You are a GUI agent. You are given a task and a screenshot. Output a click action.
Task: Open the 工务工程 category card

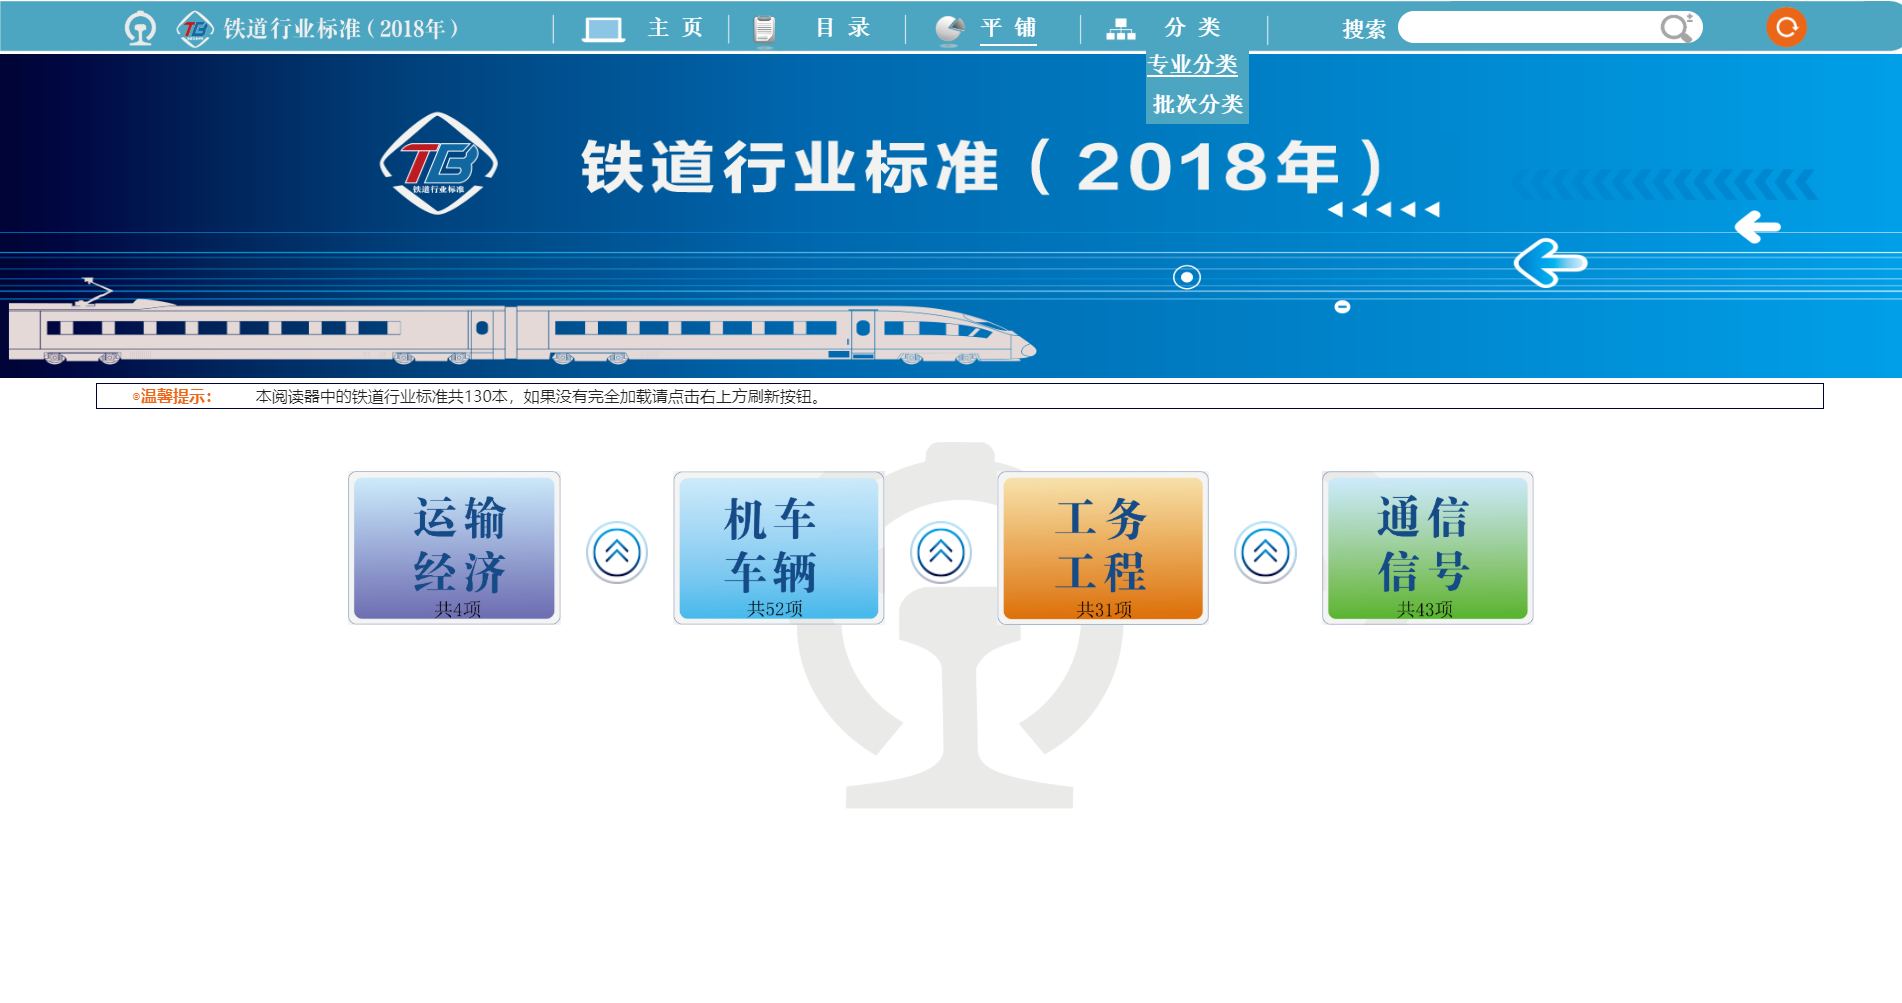pyautogui.click(x=1103, y=548)
